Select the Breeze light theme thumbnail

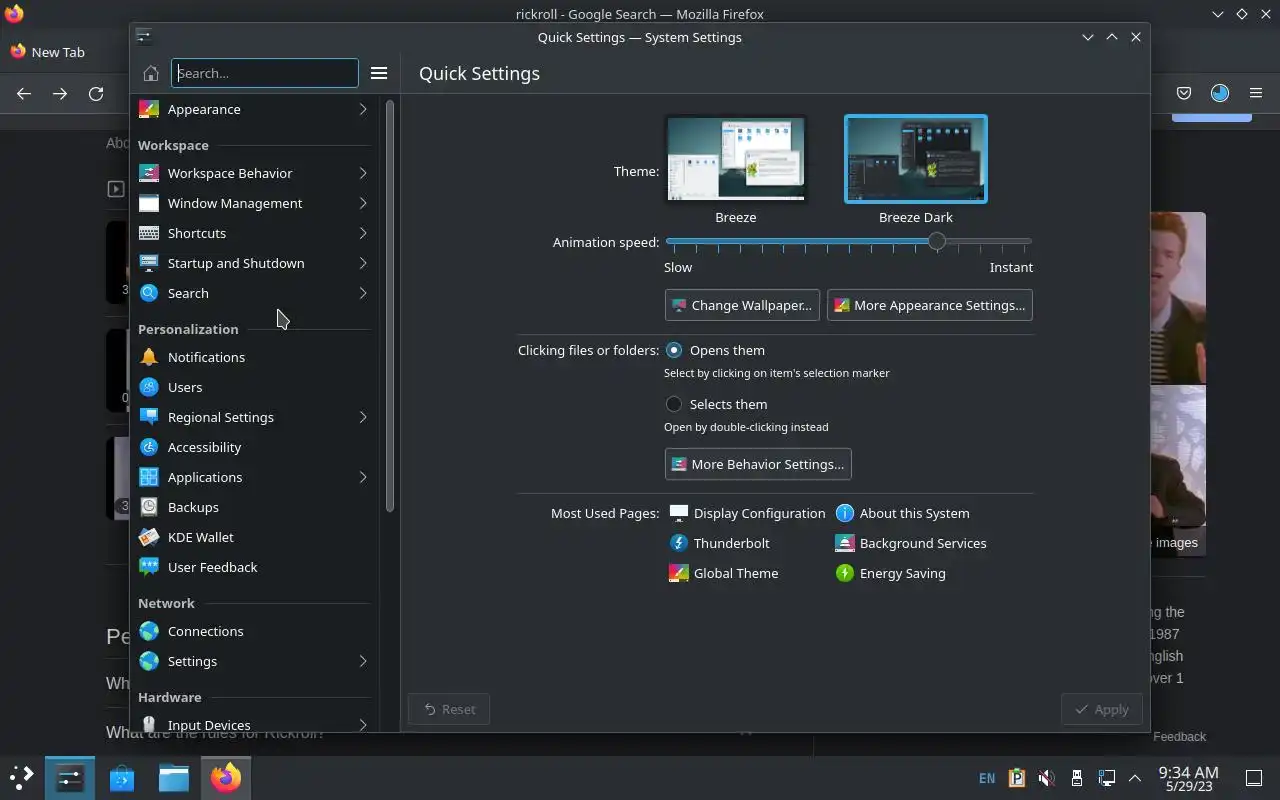pyautogui.click(x=736, y=159)
